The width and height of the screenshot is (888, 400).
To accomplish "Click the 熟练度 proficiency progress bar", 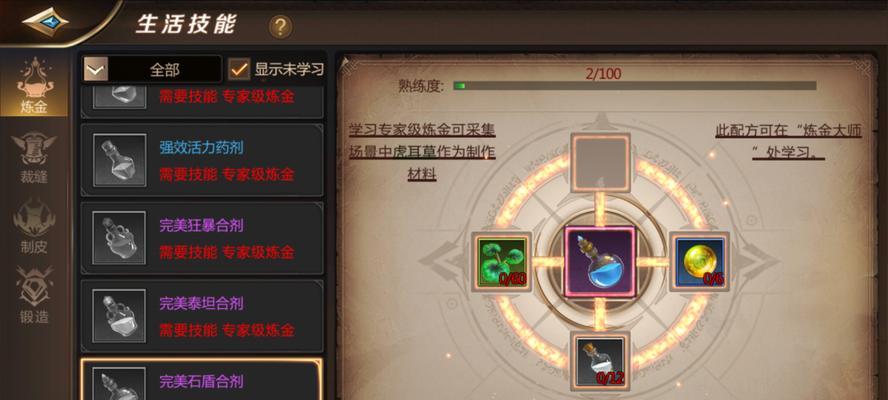I will (634, 86).
